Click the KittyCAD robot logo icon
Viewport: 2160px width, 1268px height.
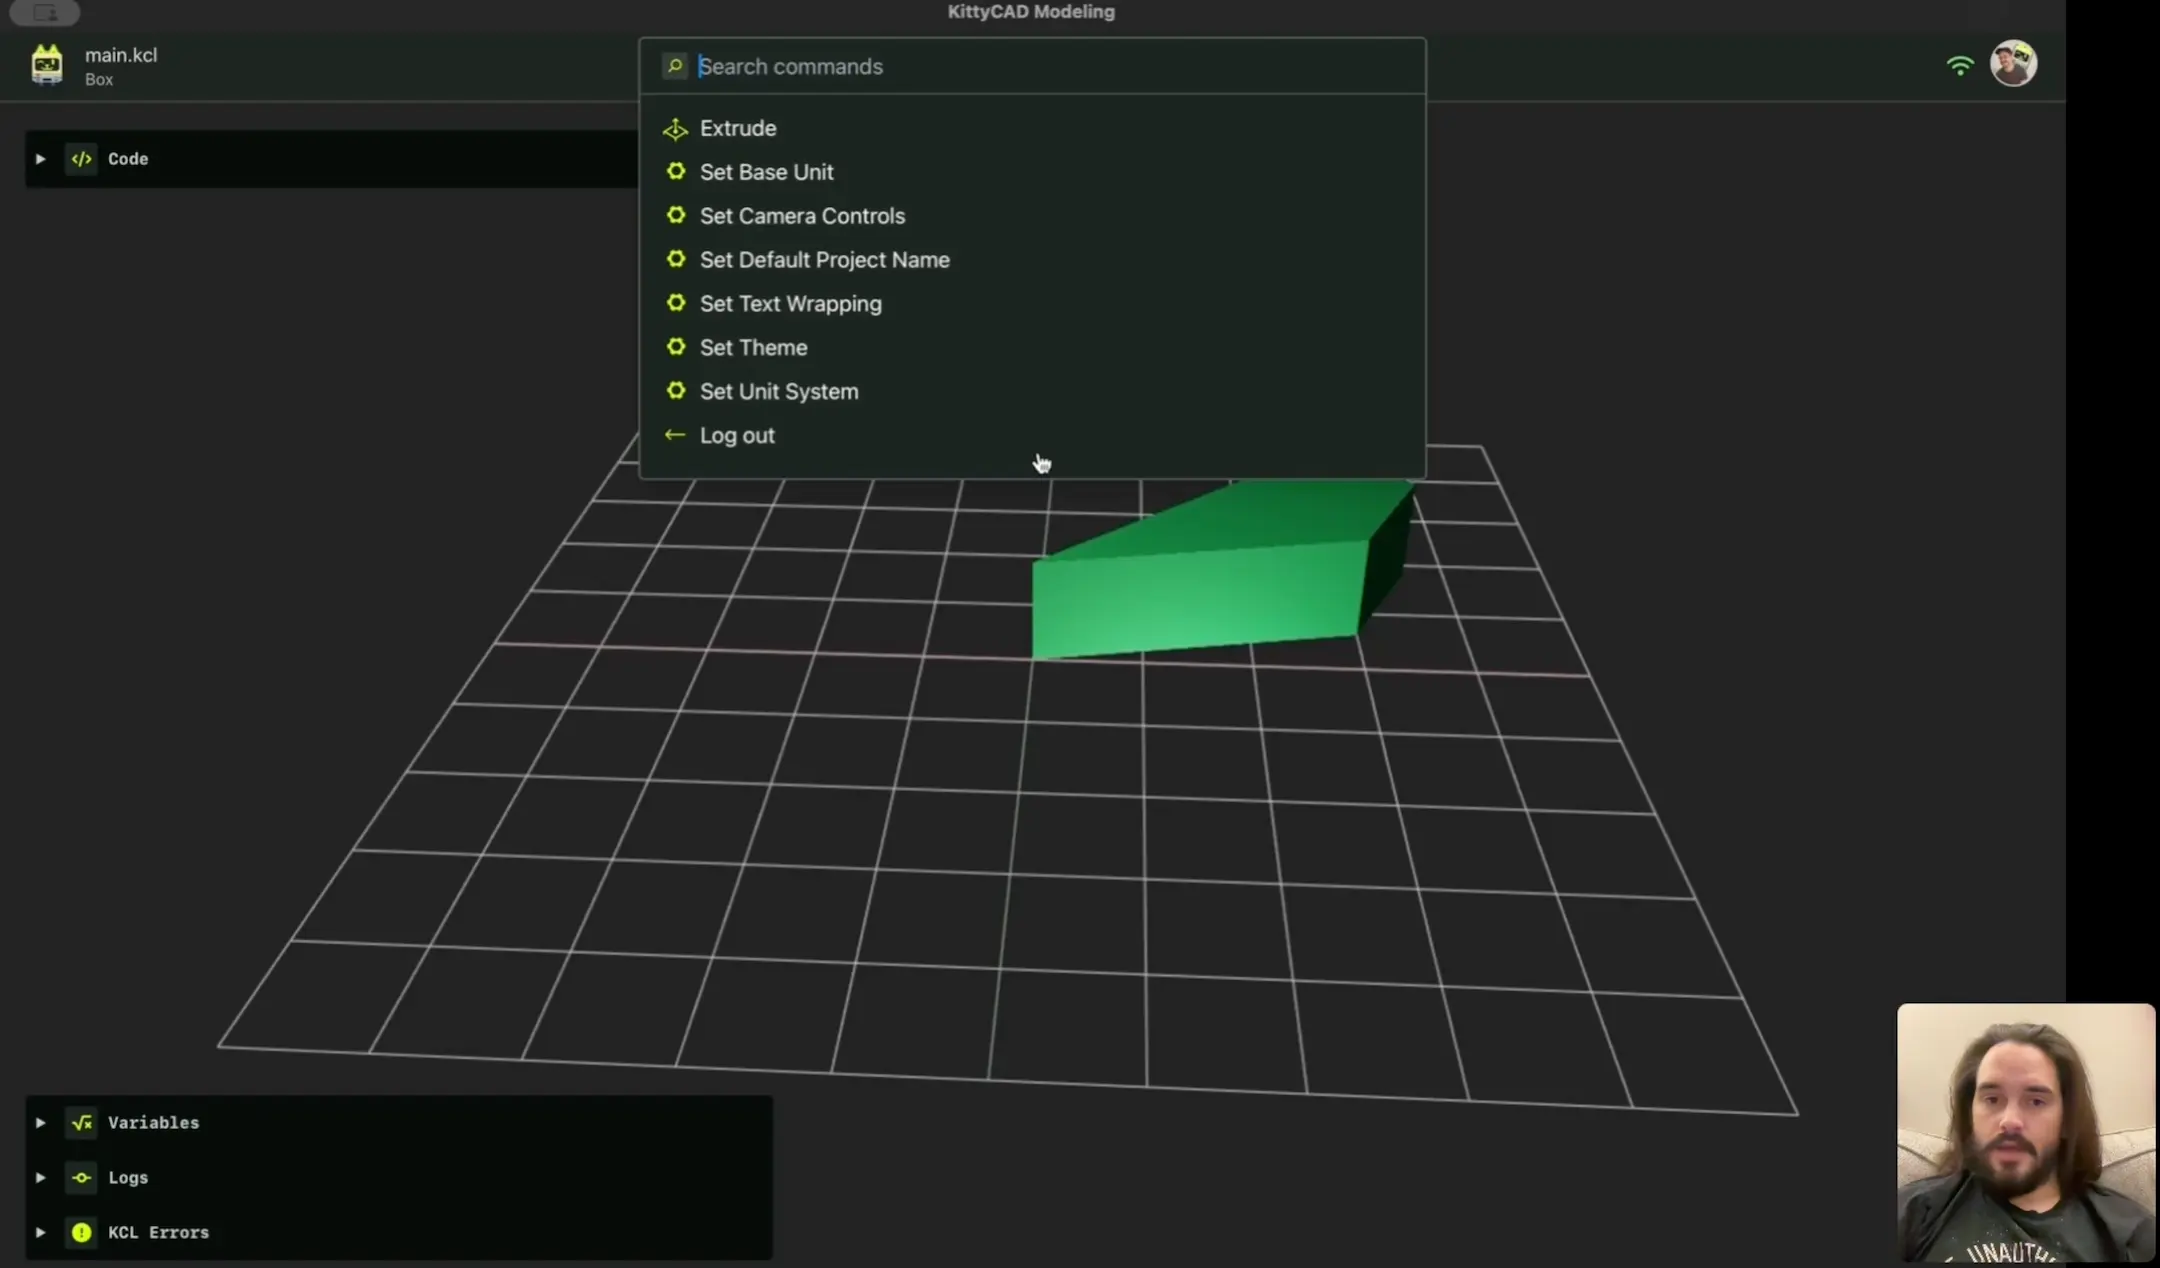pyautogui.click(x=46, y=65)
